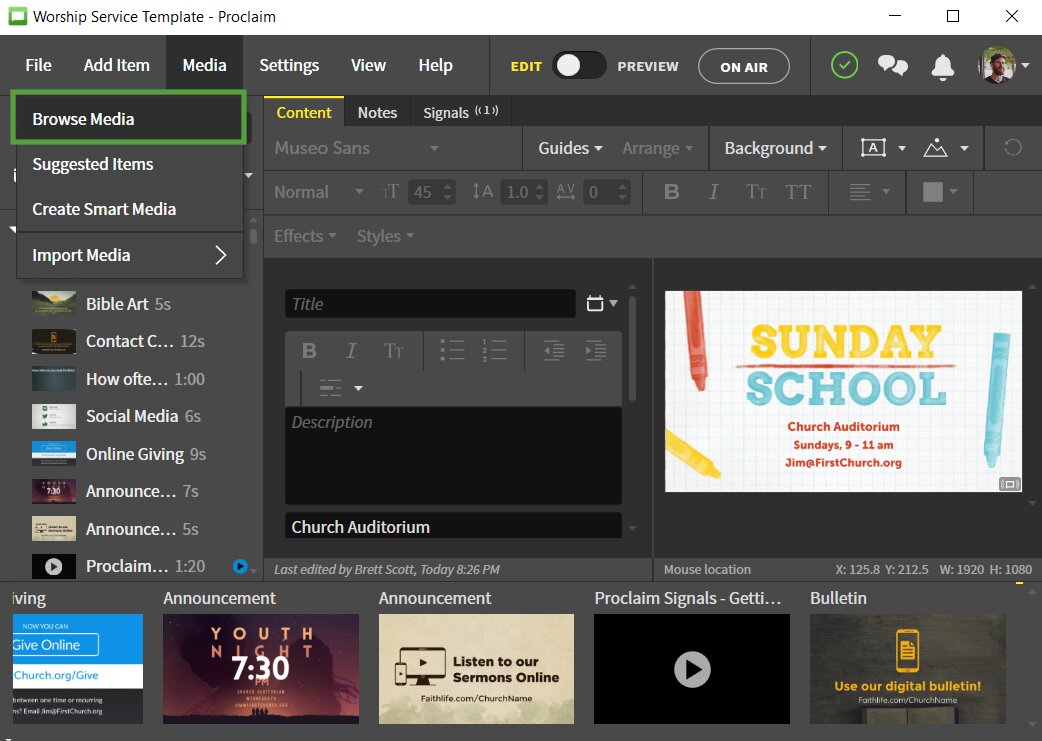Image resolution: width=1042 pixels, height=741 pixels.
Task: Toggle bold in the slide formatting toolbar
Action: click(672, 192)
